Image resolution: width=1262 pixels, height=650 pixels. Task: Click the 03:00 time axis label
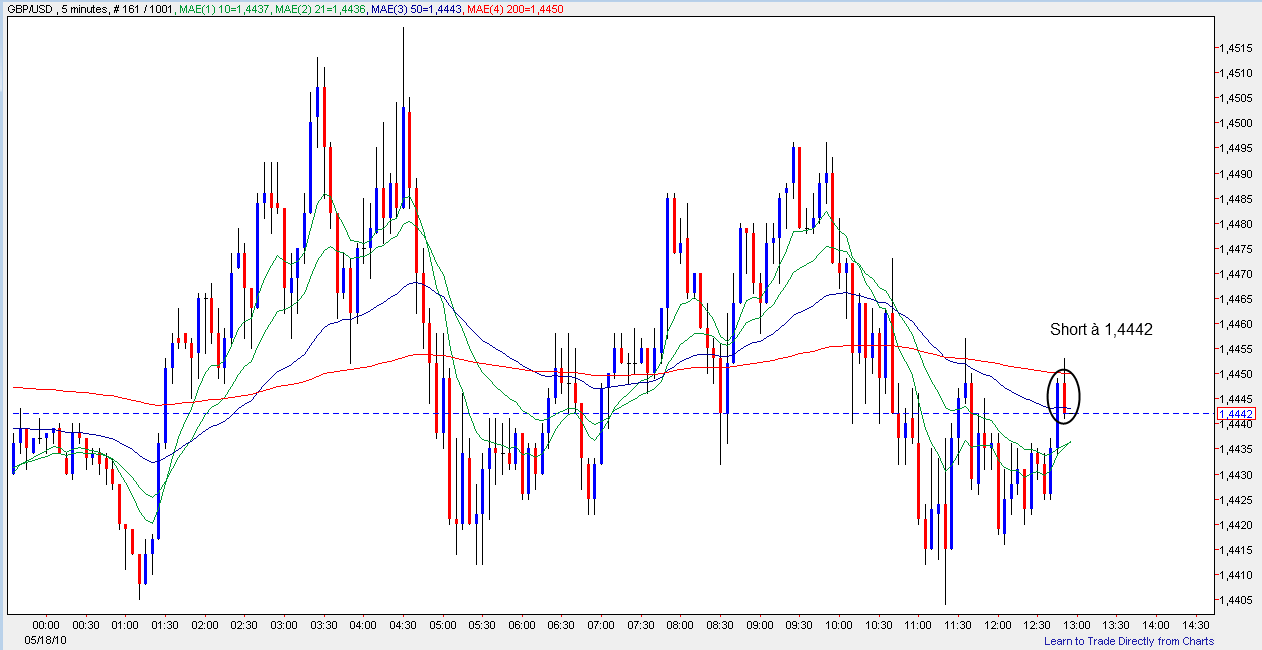coord(284,625)
